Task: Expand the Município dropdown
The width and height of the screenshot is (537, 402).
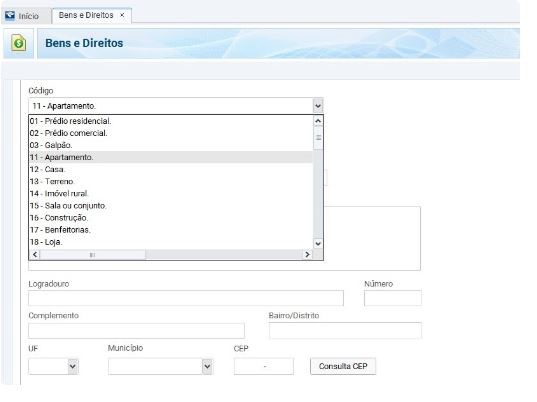Action: tap(207, 366)
